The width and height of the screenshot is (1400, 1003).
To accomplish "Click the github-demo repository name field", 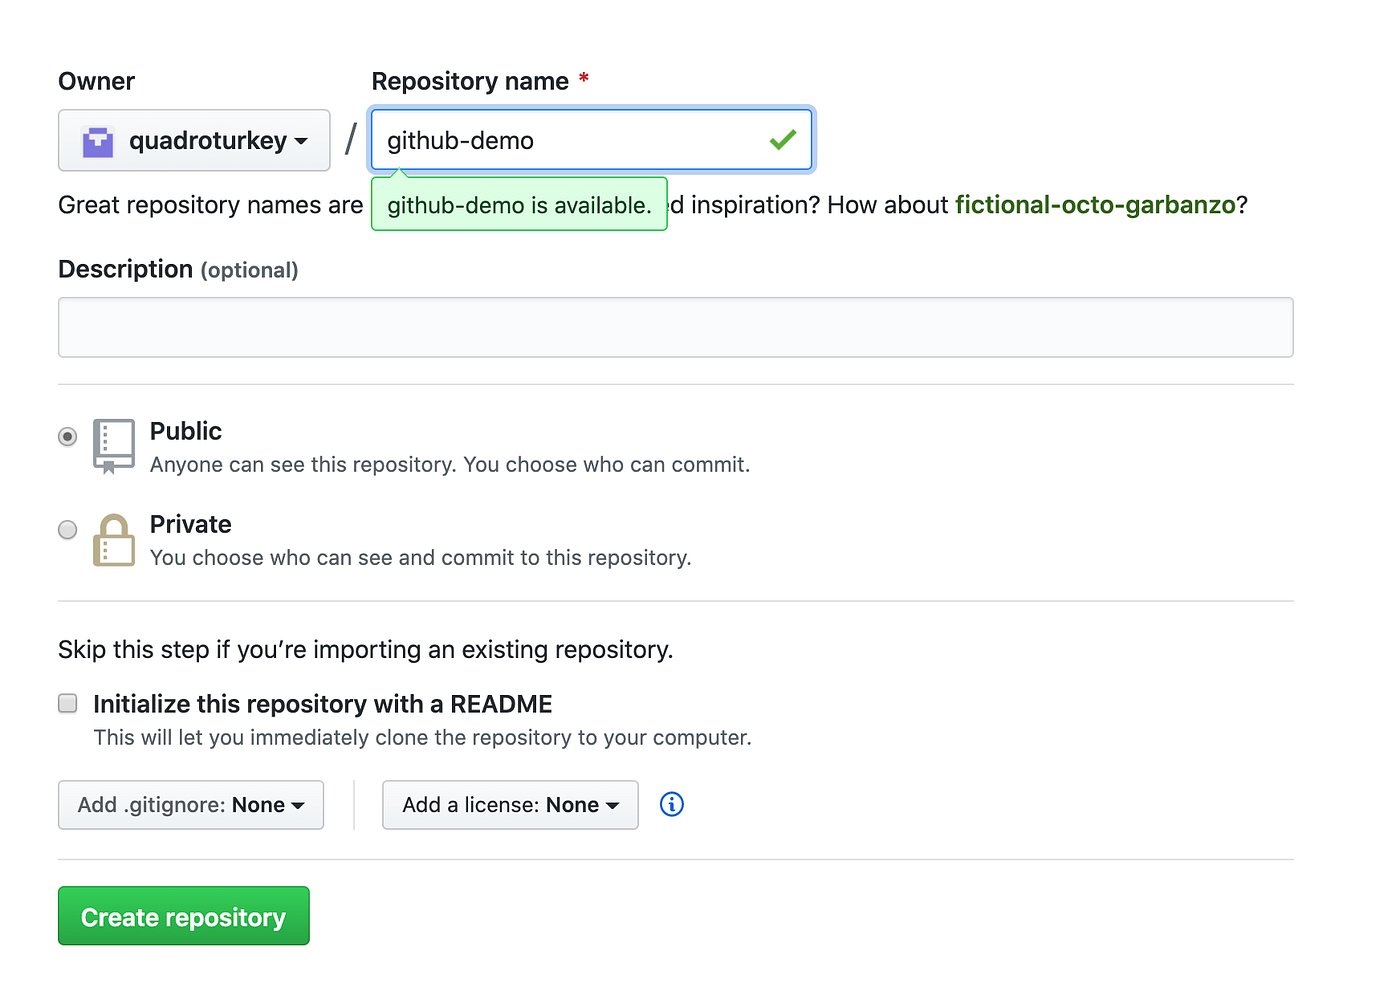I will pos(560,140).
